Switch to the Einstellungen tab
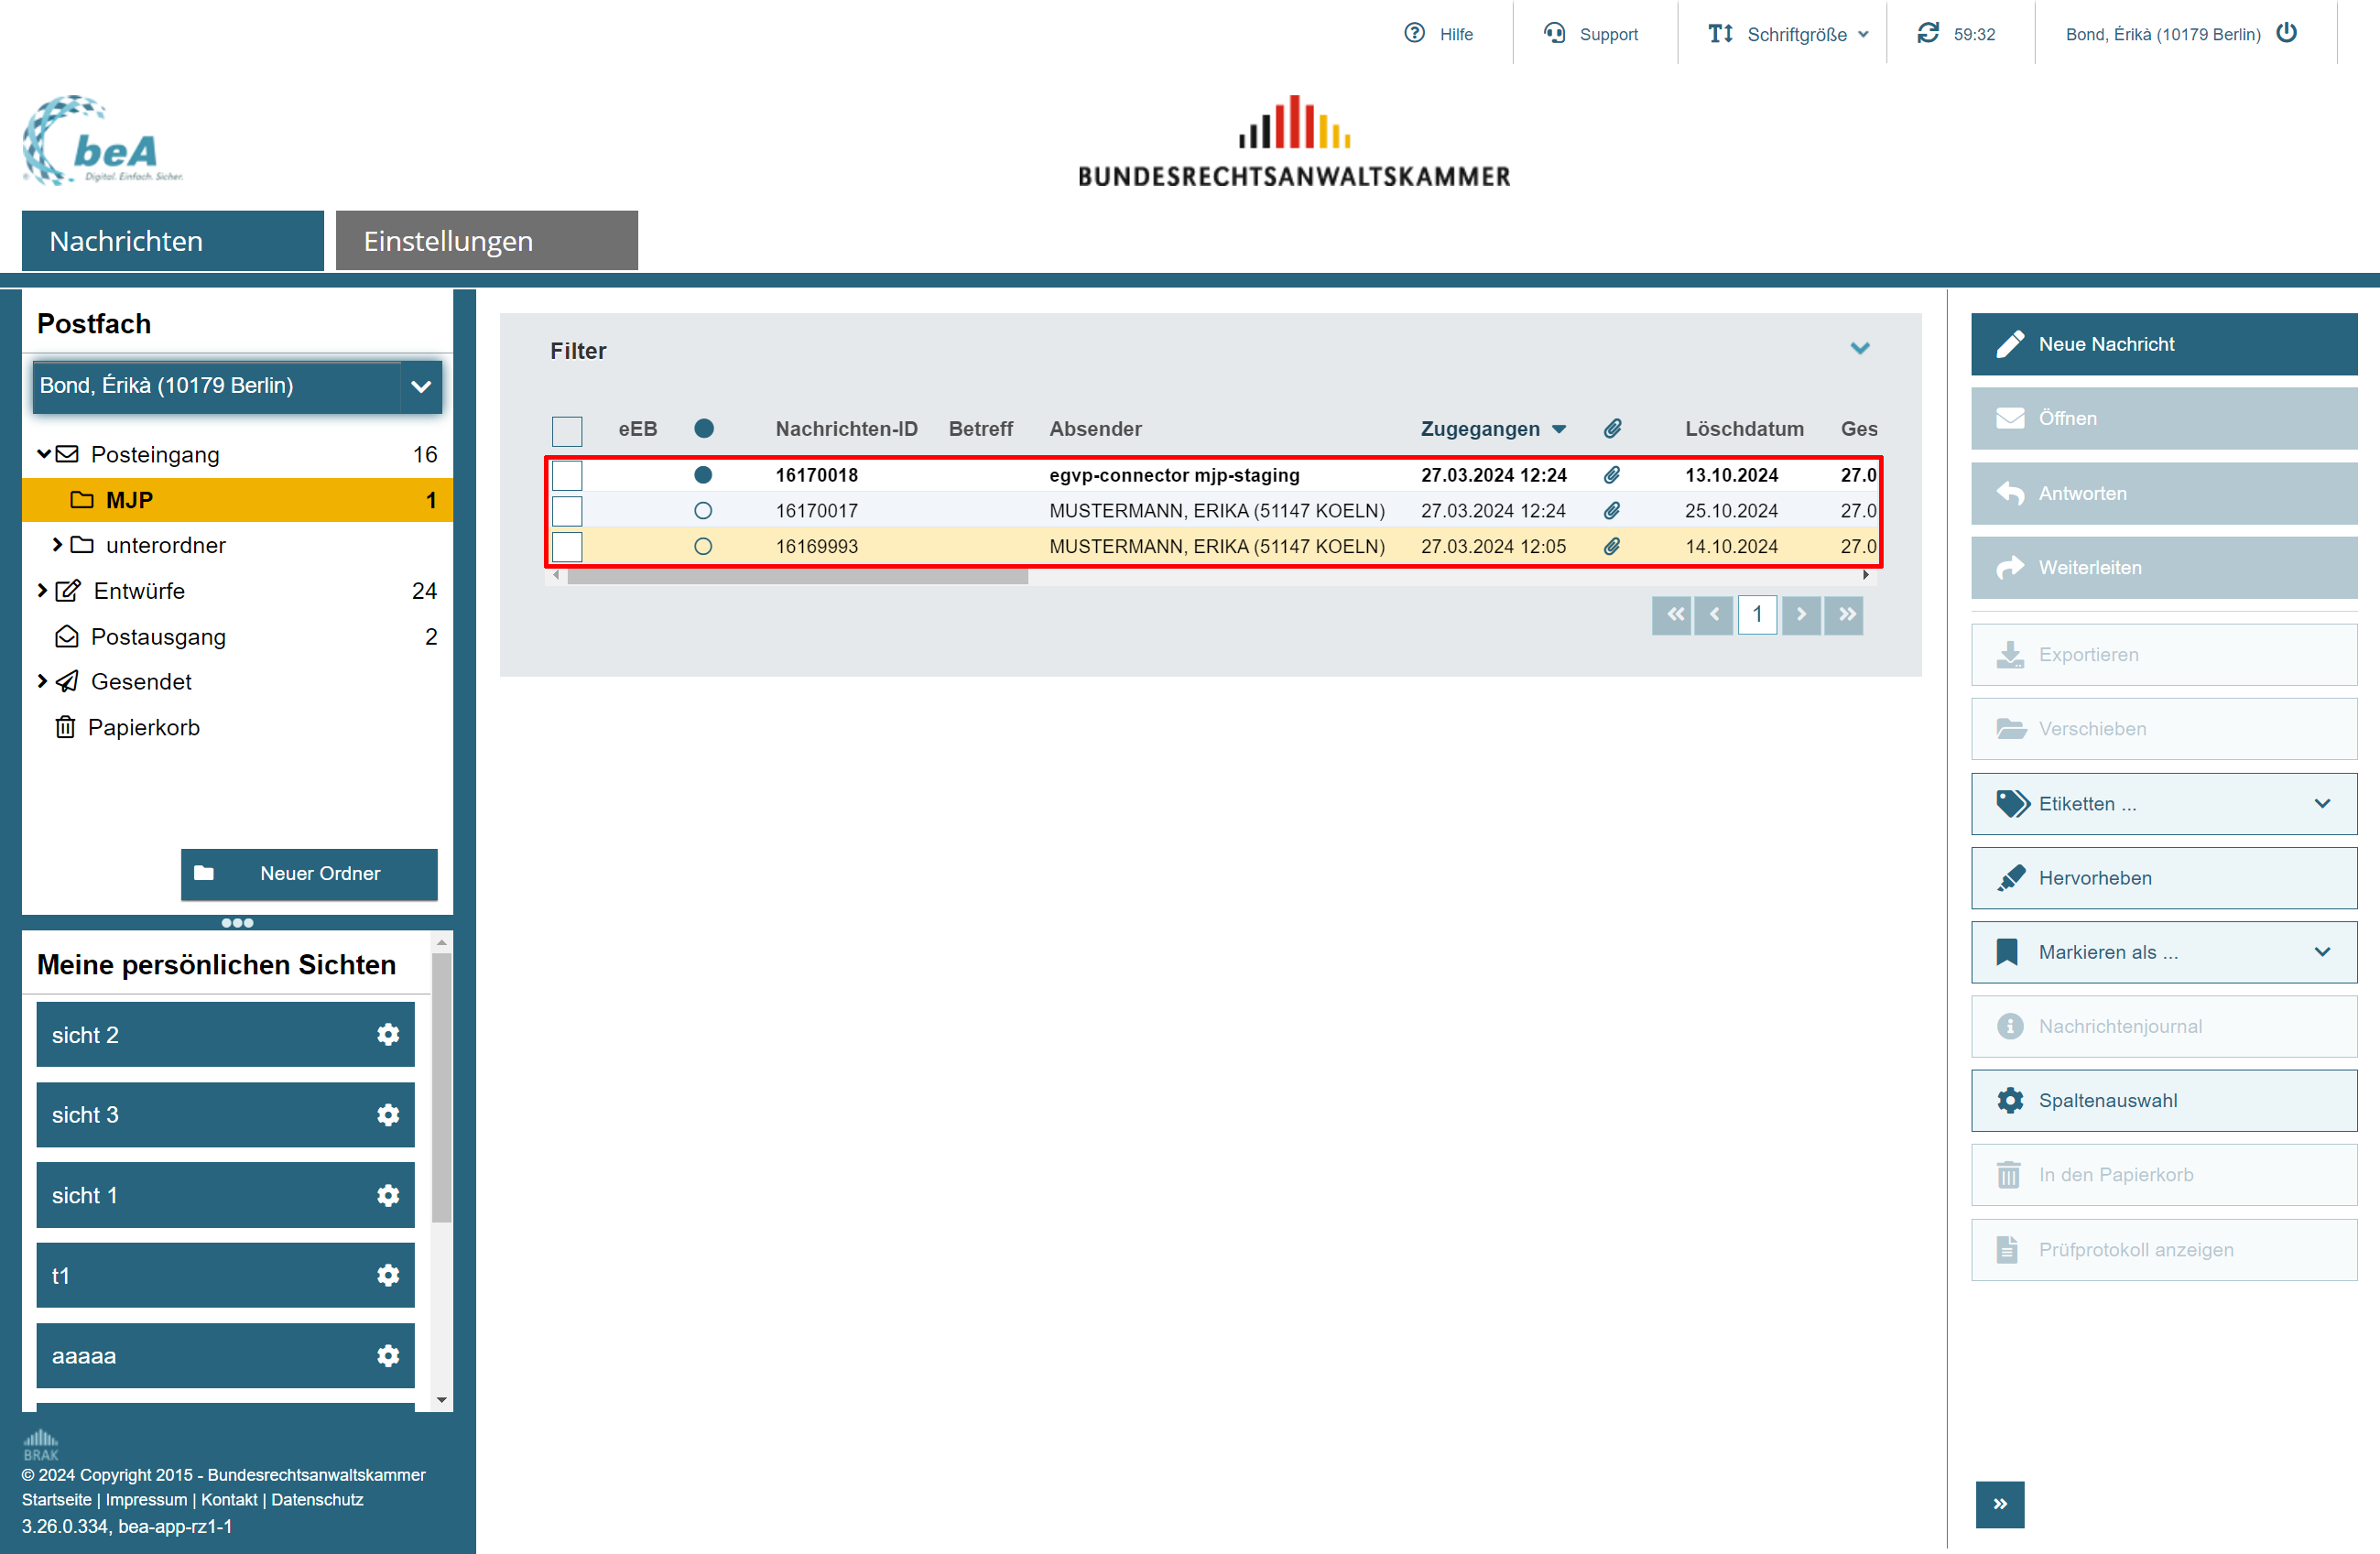 click(x=486, y=241)
